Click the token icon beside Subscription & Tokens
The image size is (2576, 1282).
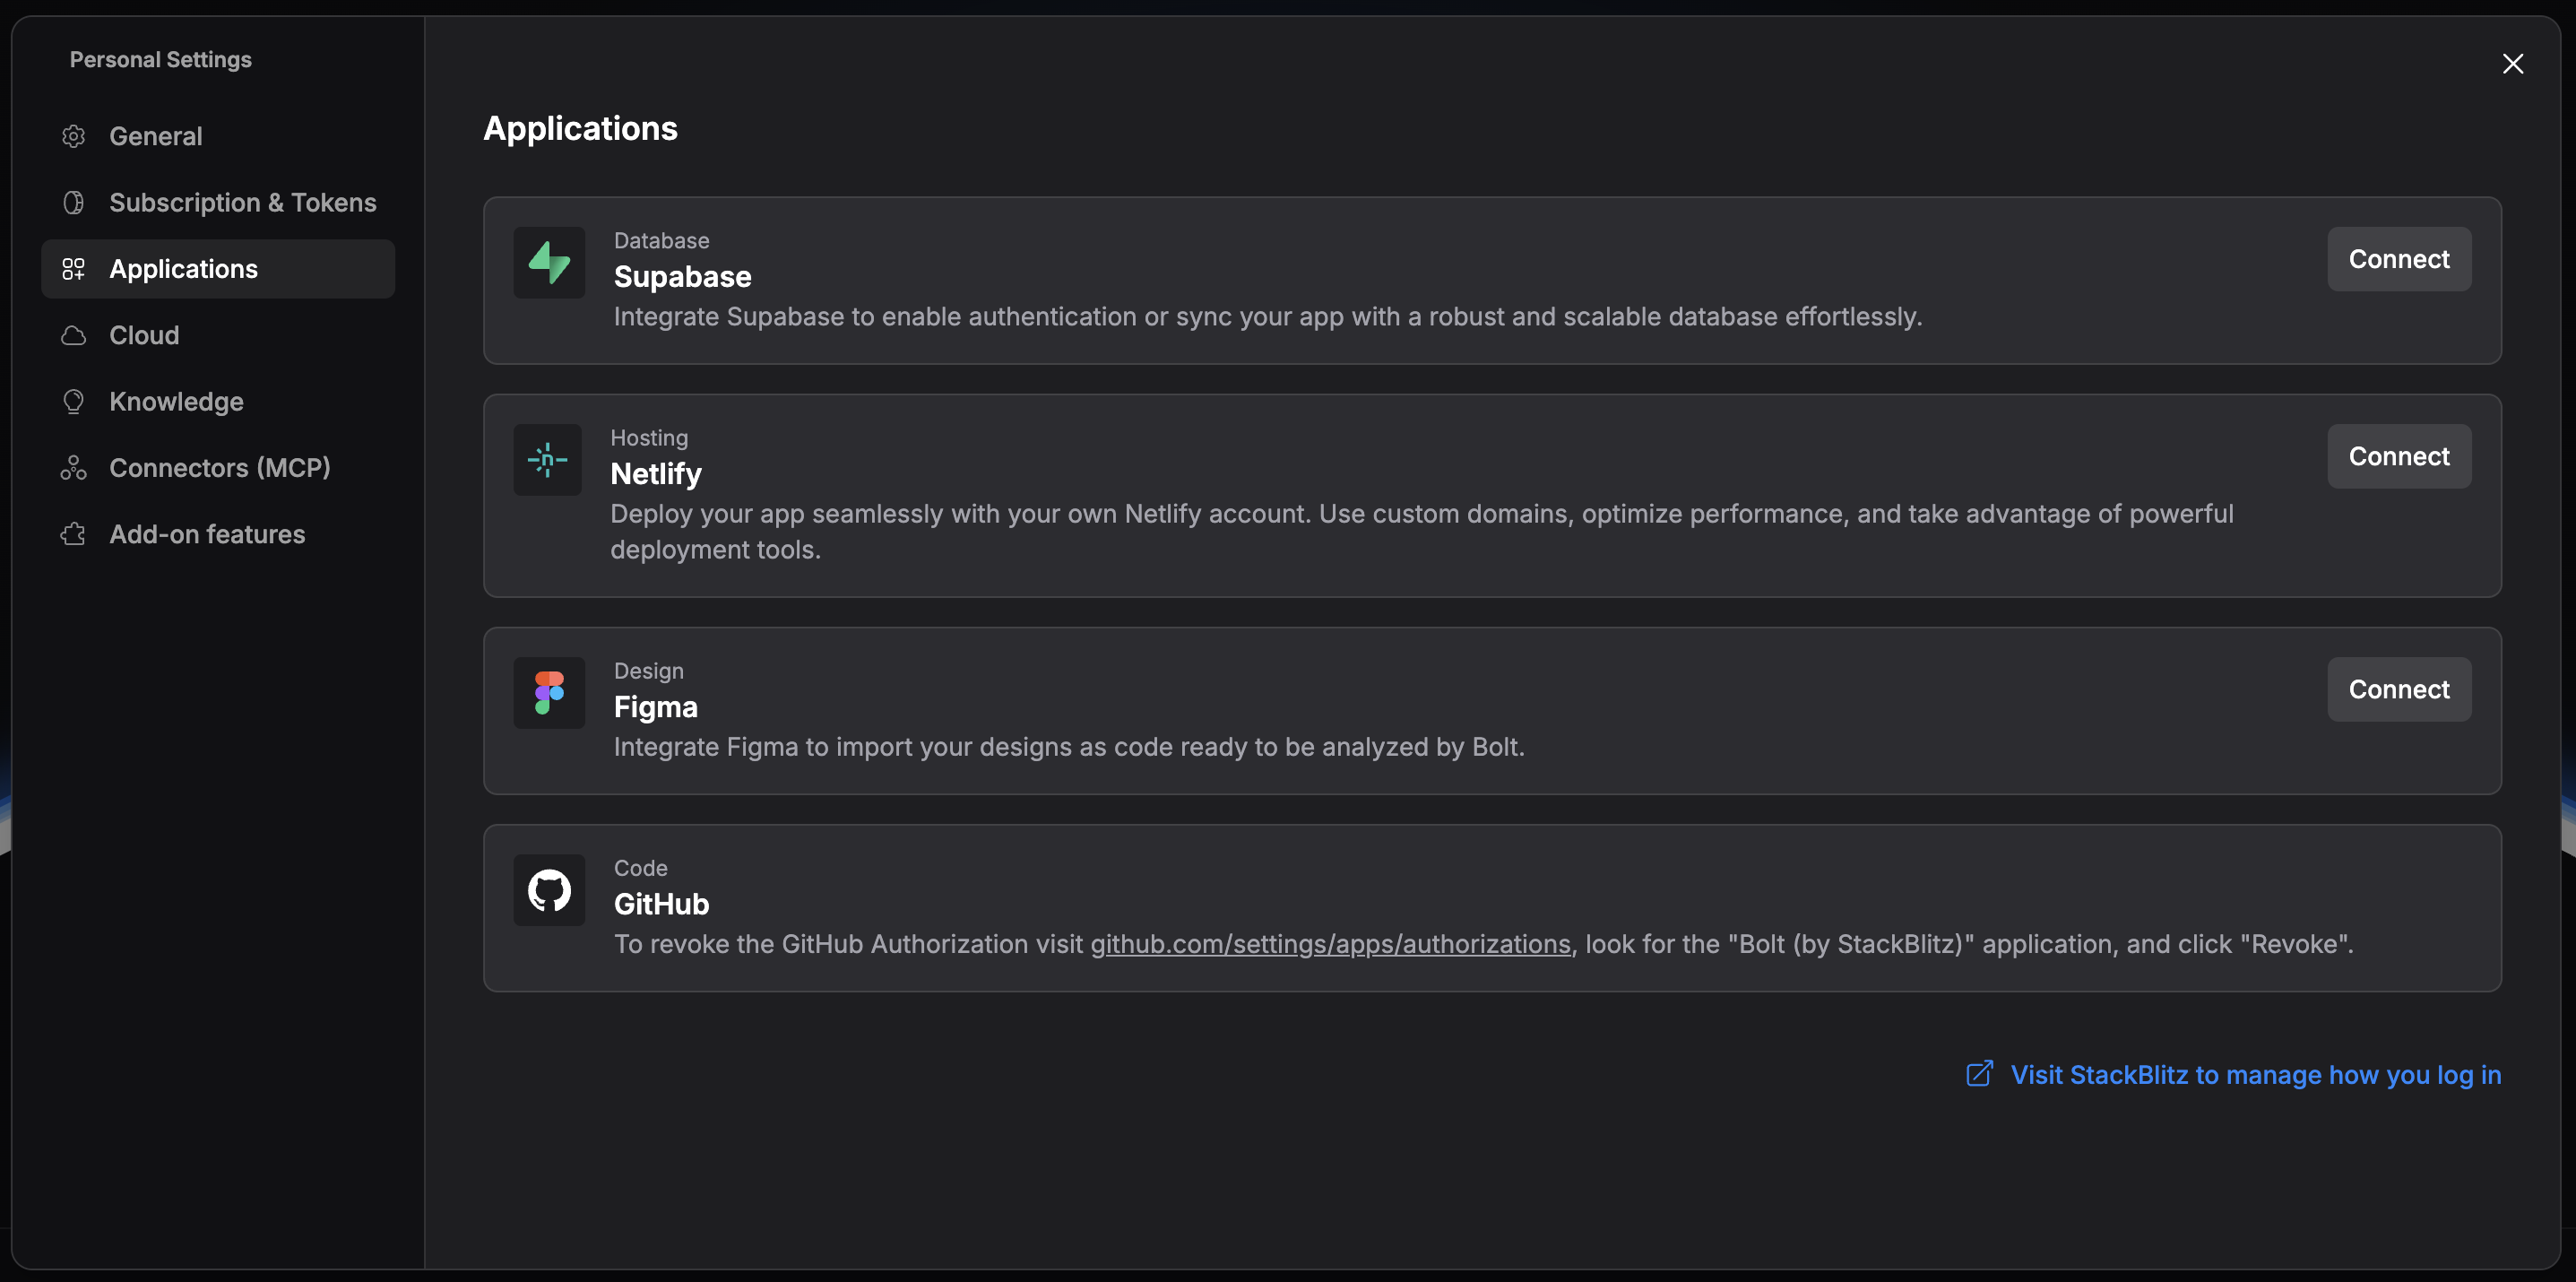click(73, 202)
